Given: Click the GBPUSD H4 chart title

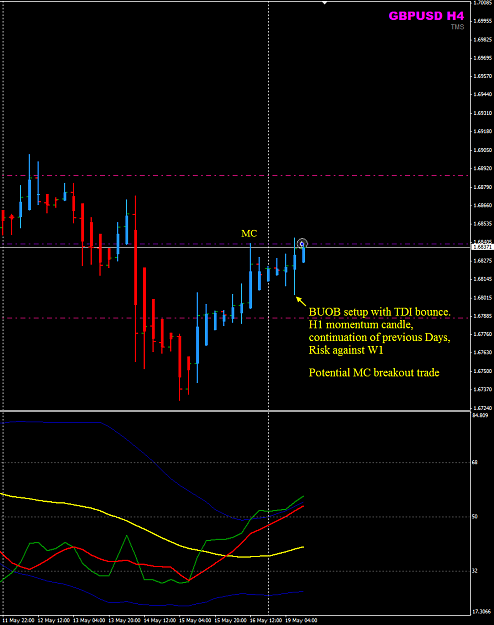Looking at the screenshot, I should [426, 16].
